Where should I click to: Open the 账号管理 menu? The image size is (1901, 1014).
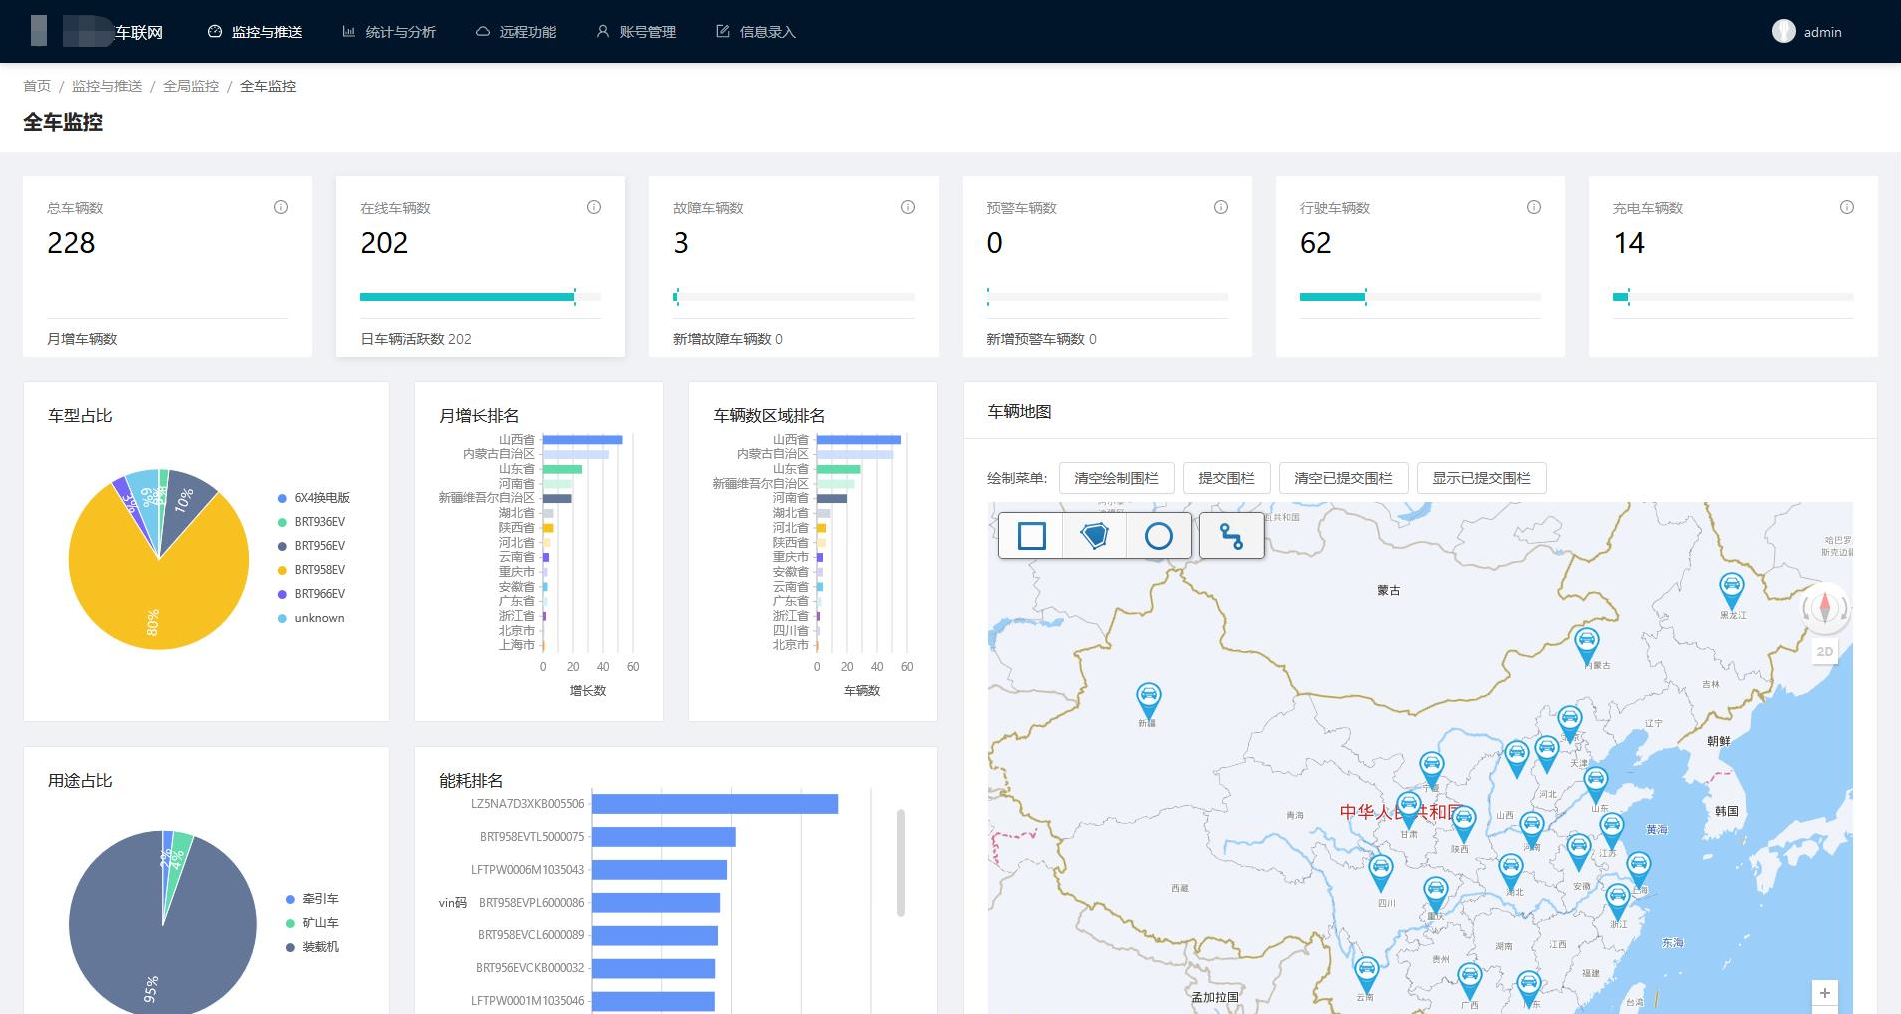[x=636, y=32]
